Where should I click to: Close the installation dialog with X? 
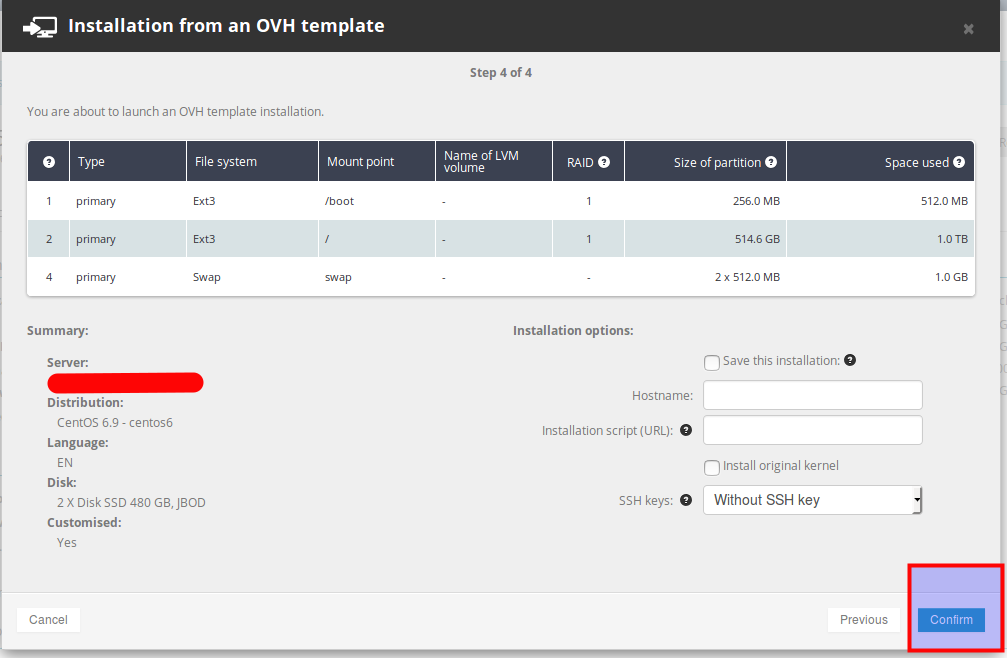click(x=968, y=29)
